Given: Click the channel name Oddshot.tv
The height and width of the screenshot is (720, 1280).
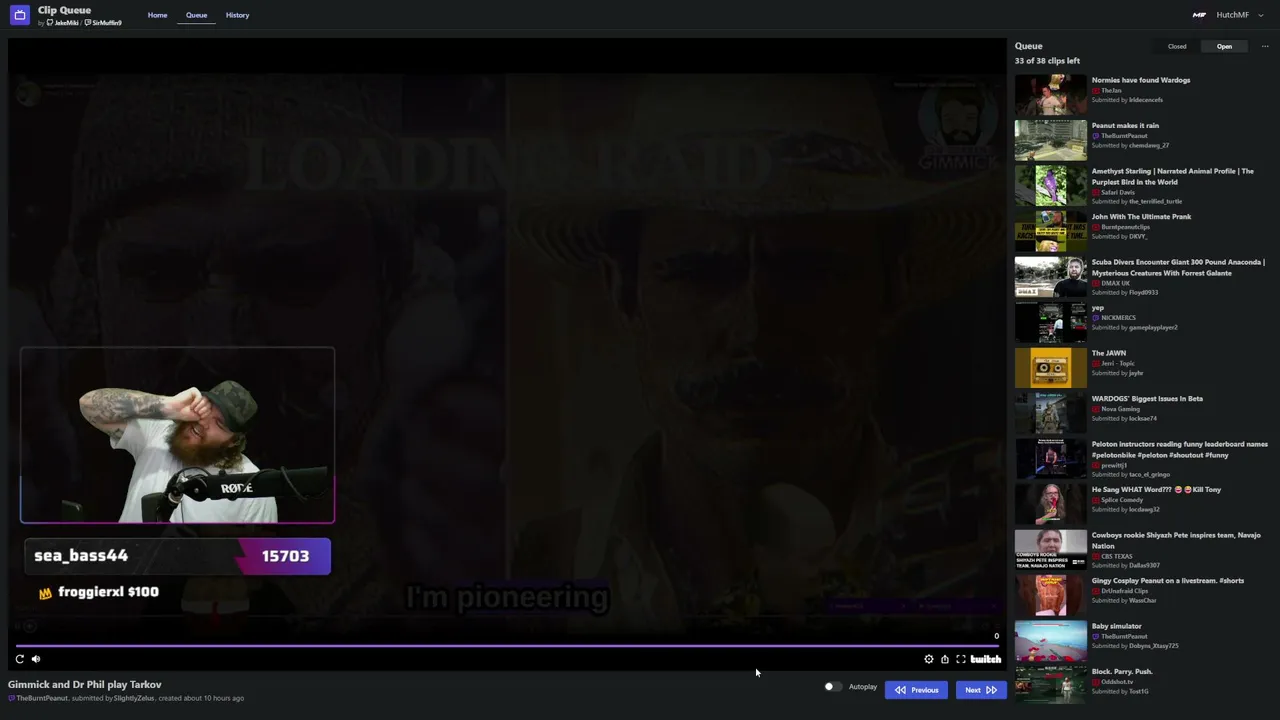Looking at the screenshot, I should [x=1118, y=682].
